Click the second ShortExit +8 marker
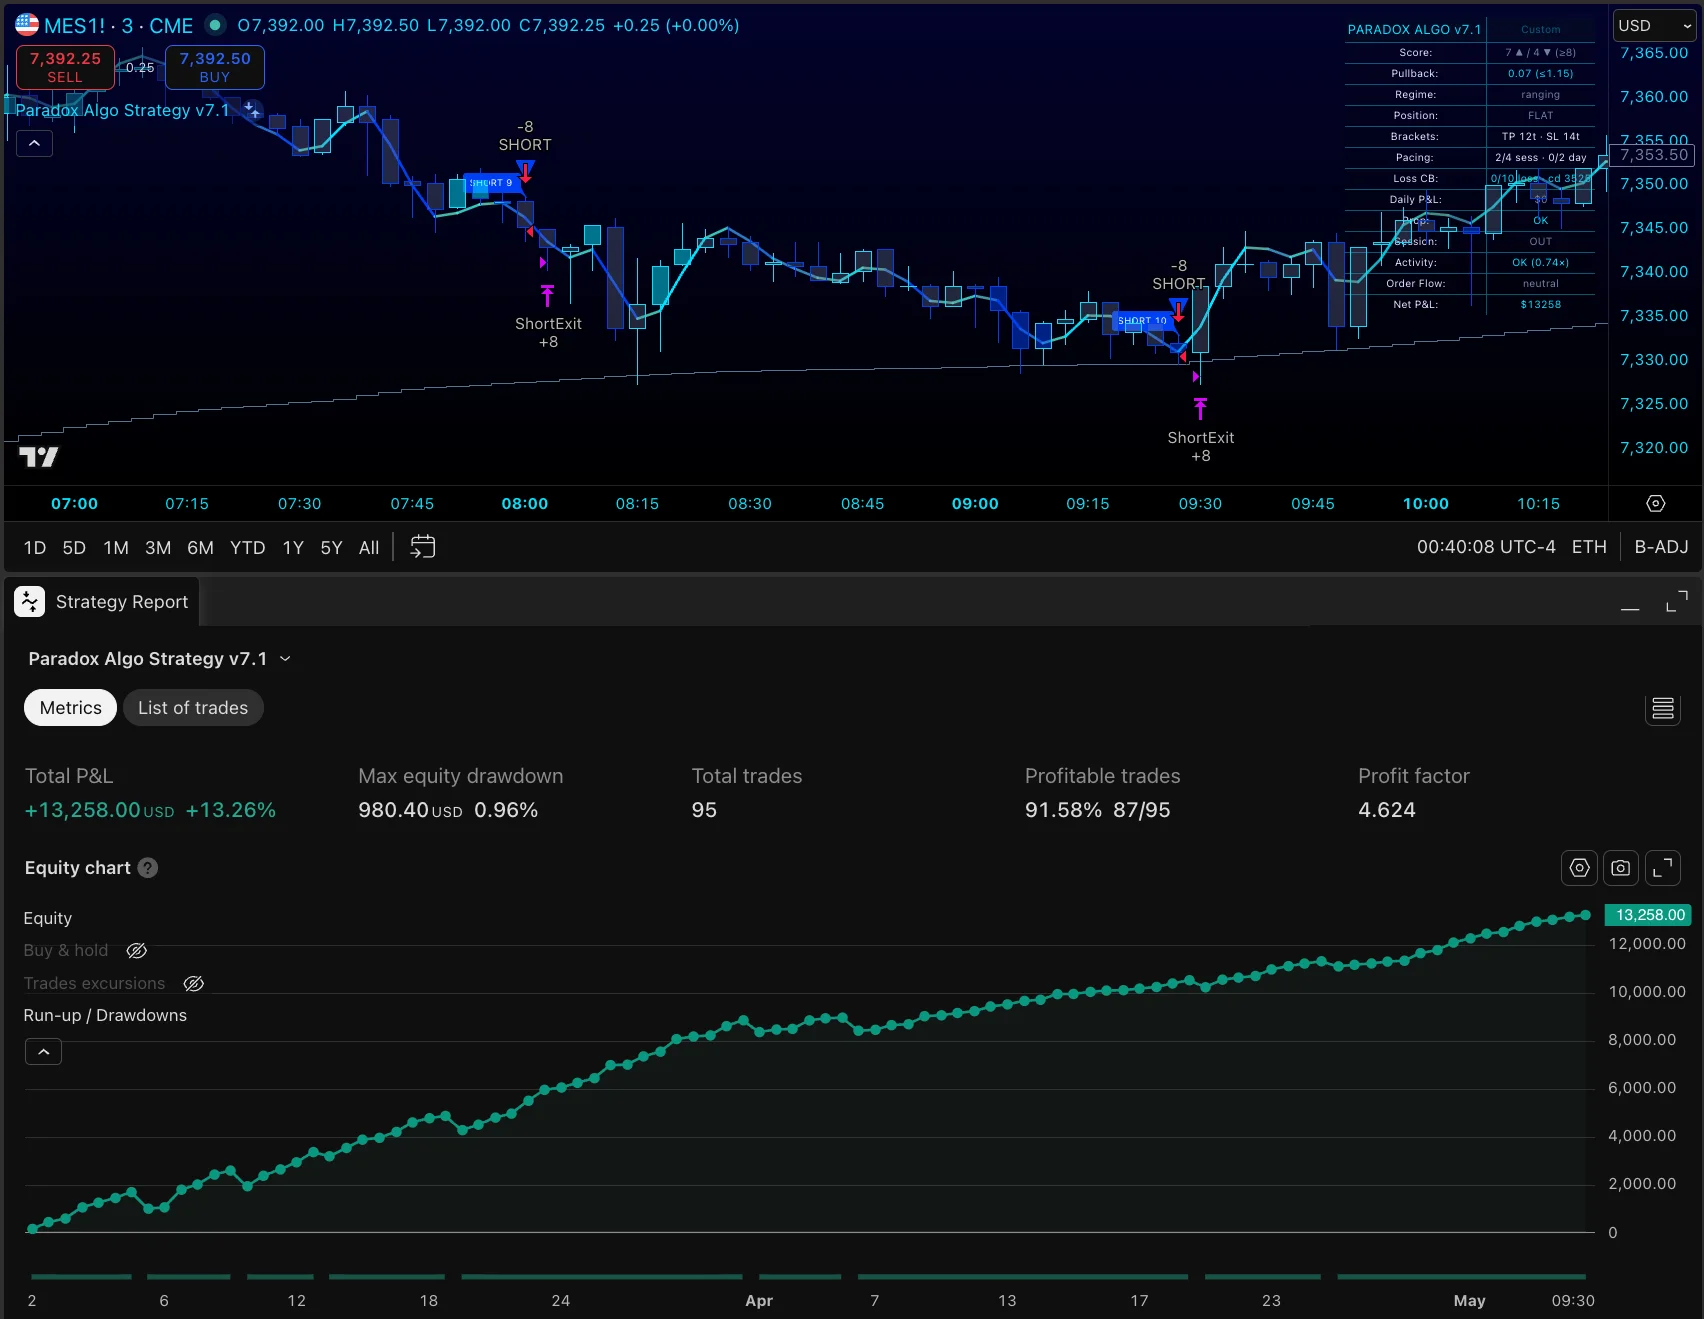This screenshot has width=1704, height=1319. coord(1200,446)
